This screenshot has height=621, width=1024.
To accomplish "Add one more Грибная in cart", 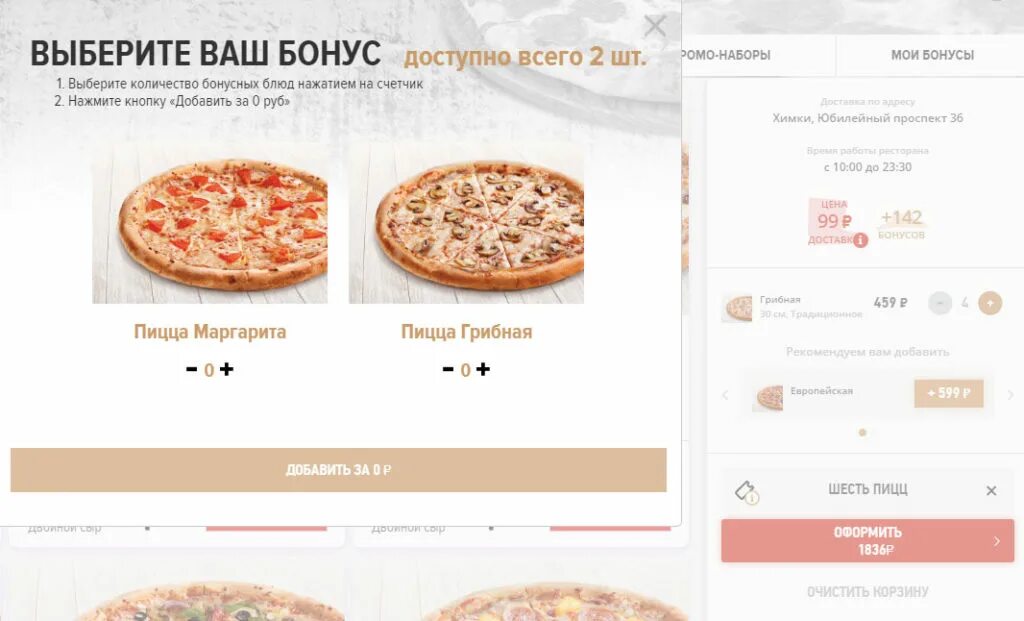I will pos(990,303).
